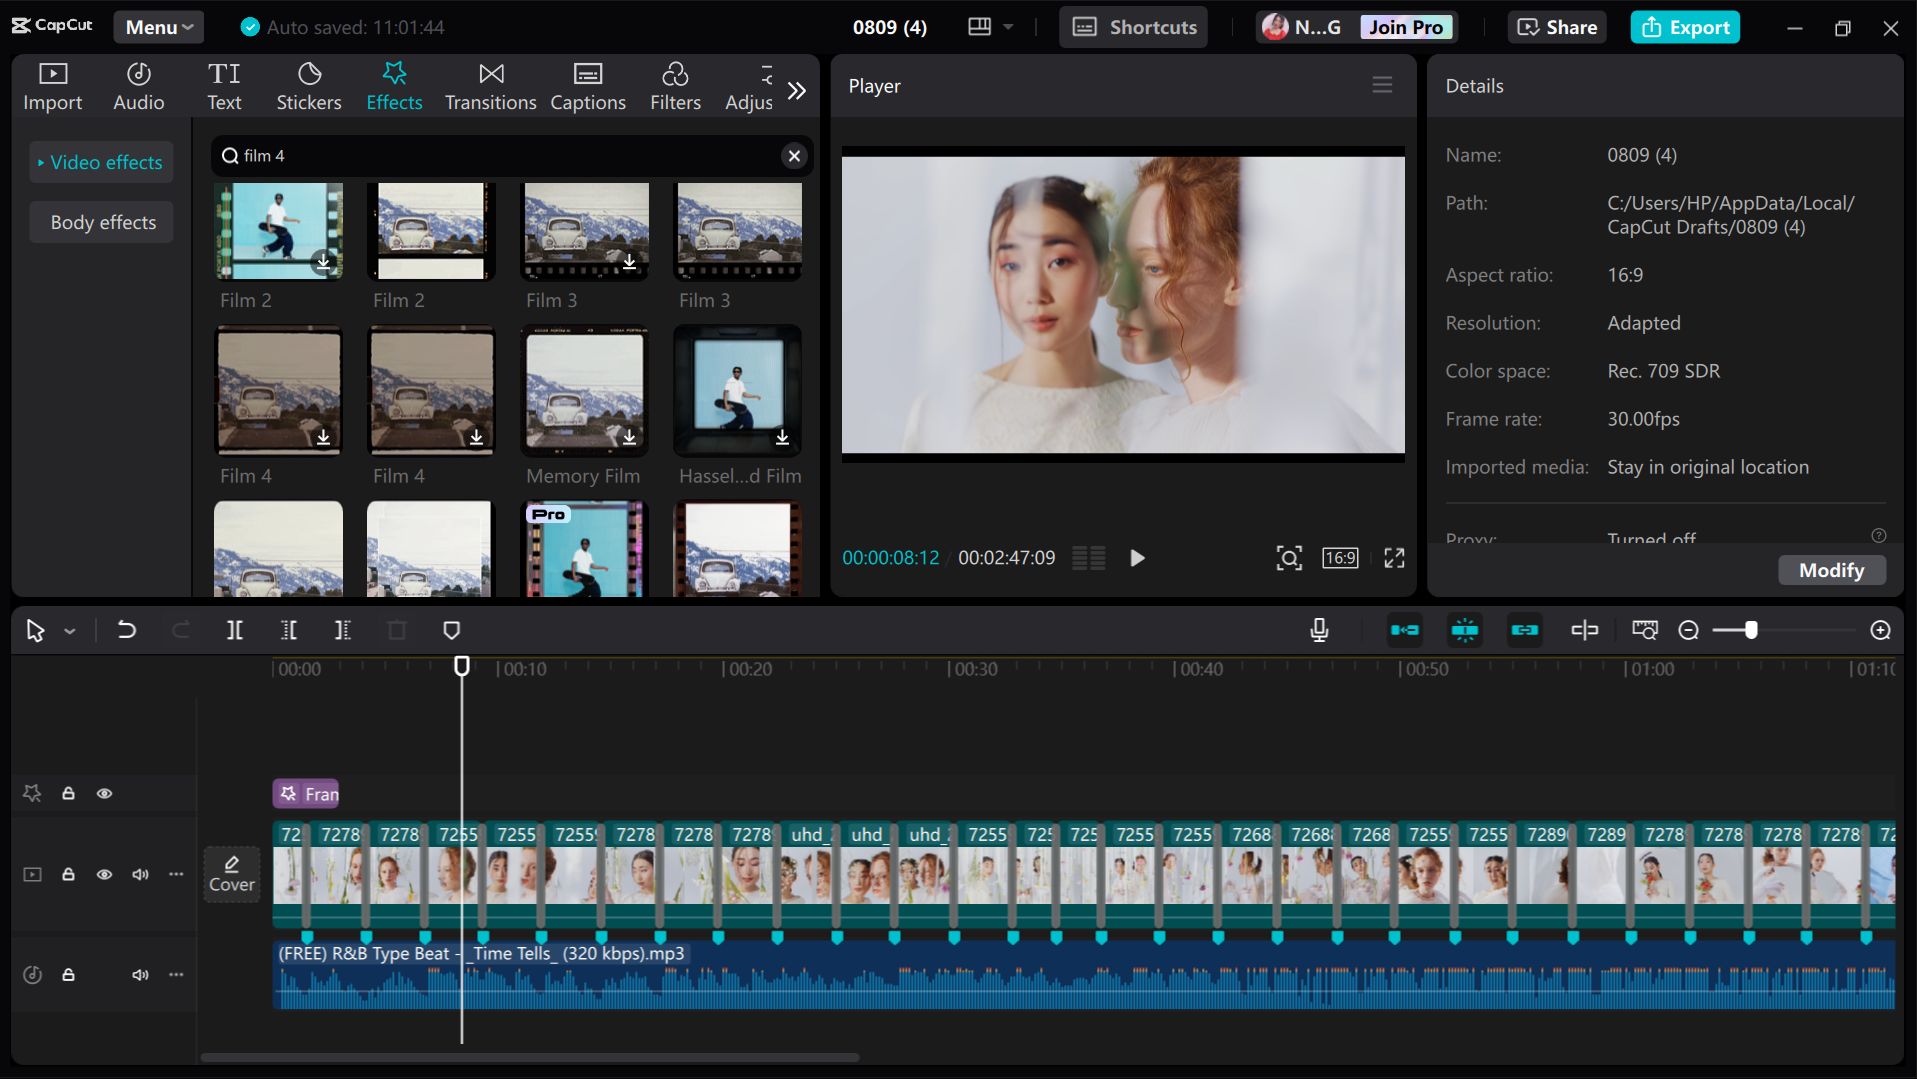Download the Memory Film effect
Image resolution: width=1917 pixels, height=1079 pixels.
tap(629, 437)
